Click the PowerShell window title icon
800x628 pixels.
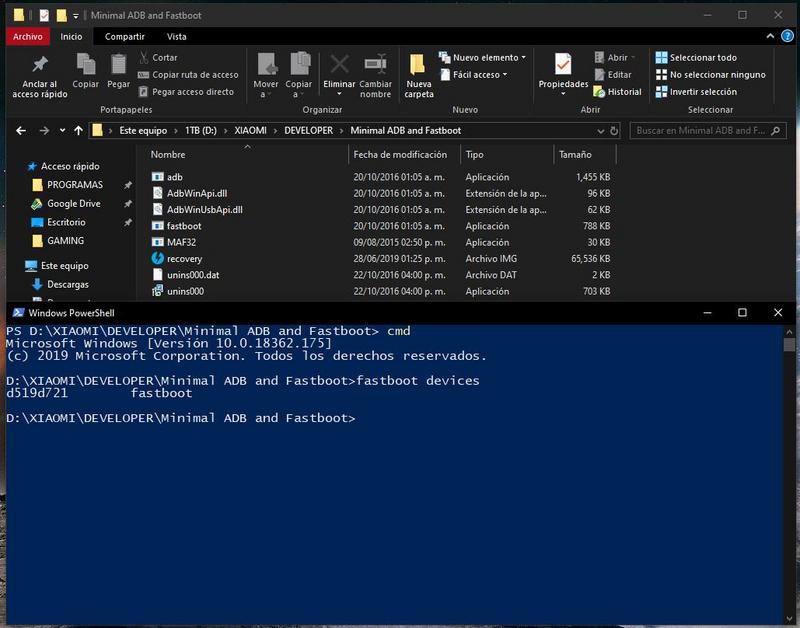click(x=18, y=313)
